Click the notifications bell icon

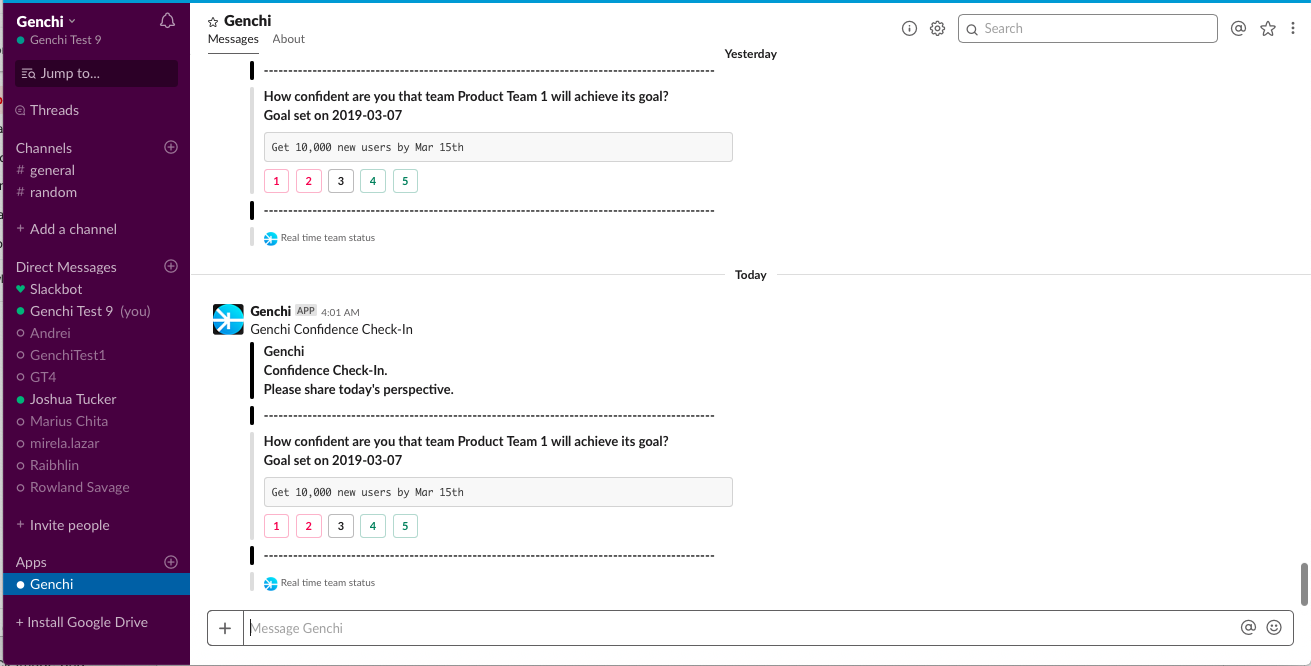coord(167,21)
